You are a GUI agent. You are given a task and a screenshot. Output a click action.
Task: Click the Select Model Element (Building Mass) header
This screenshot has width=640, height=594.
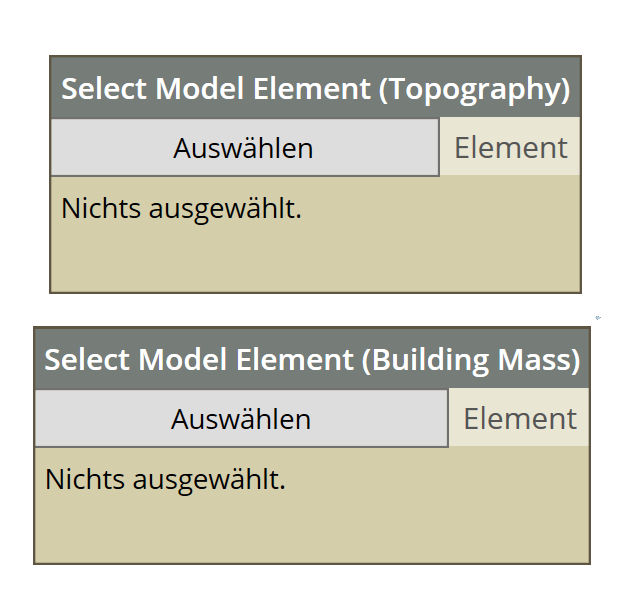tap(312, 360)
